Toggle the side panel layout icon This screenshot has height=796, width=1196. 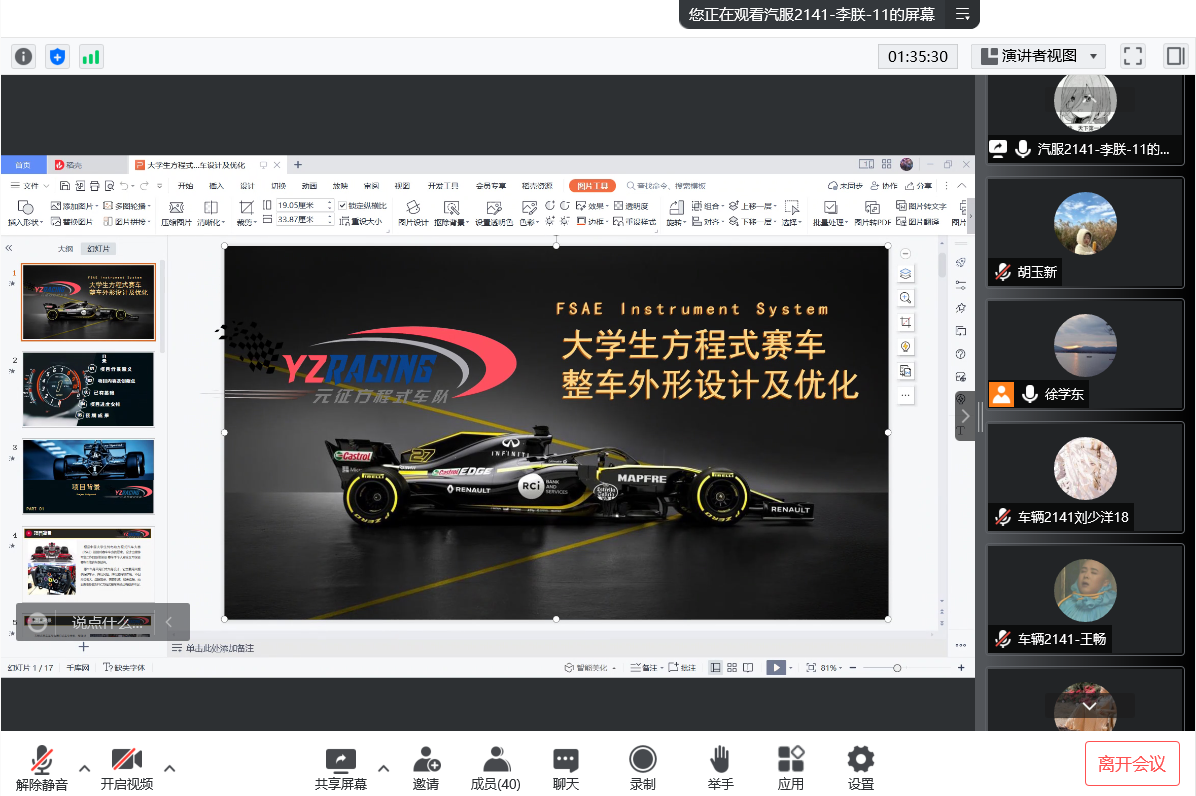point(1175,56)
